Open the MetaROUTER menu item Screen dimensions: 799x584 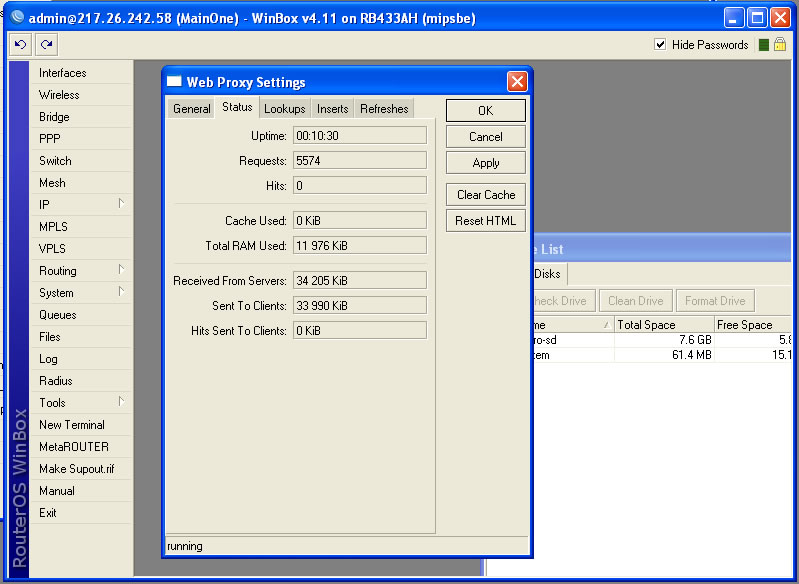coord(81,446)
